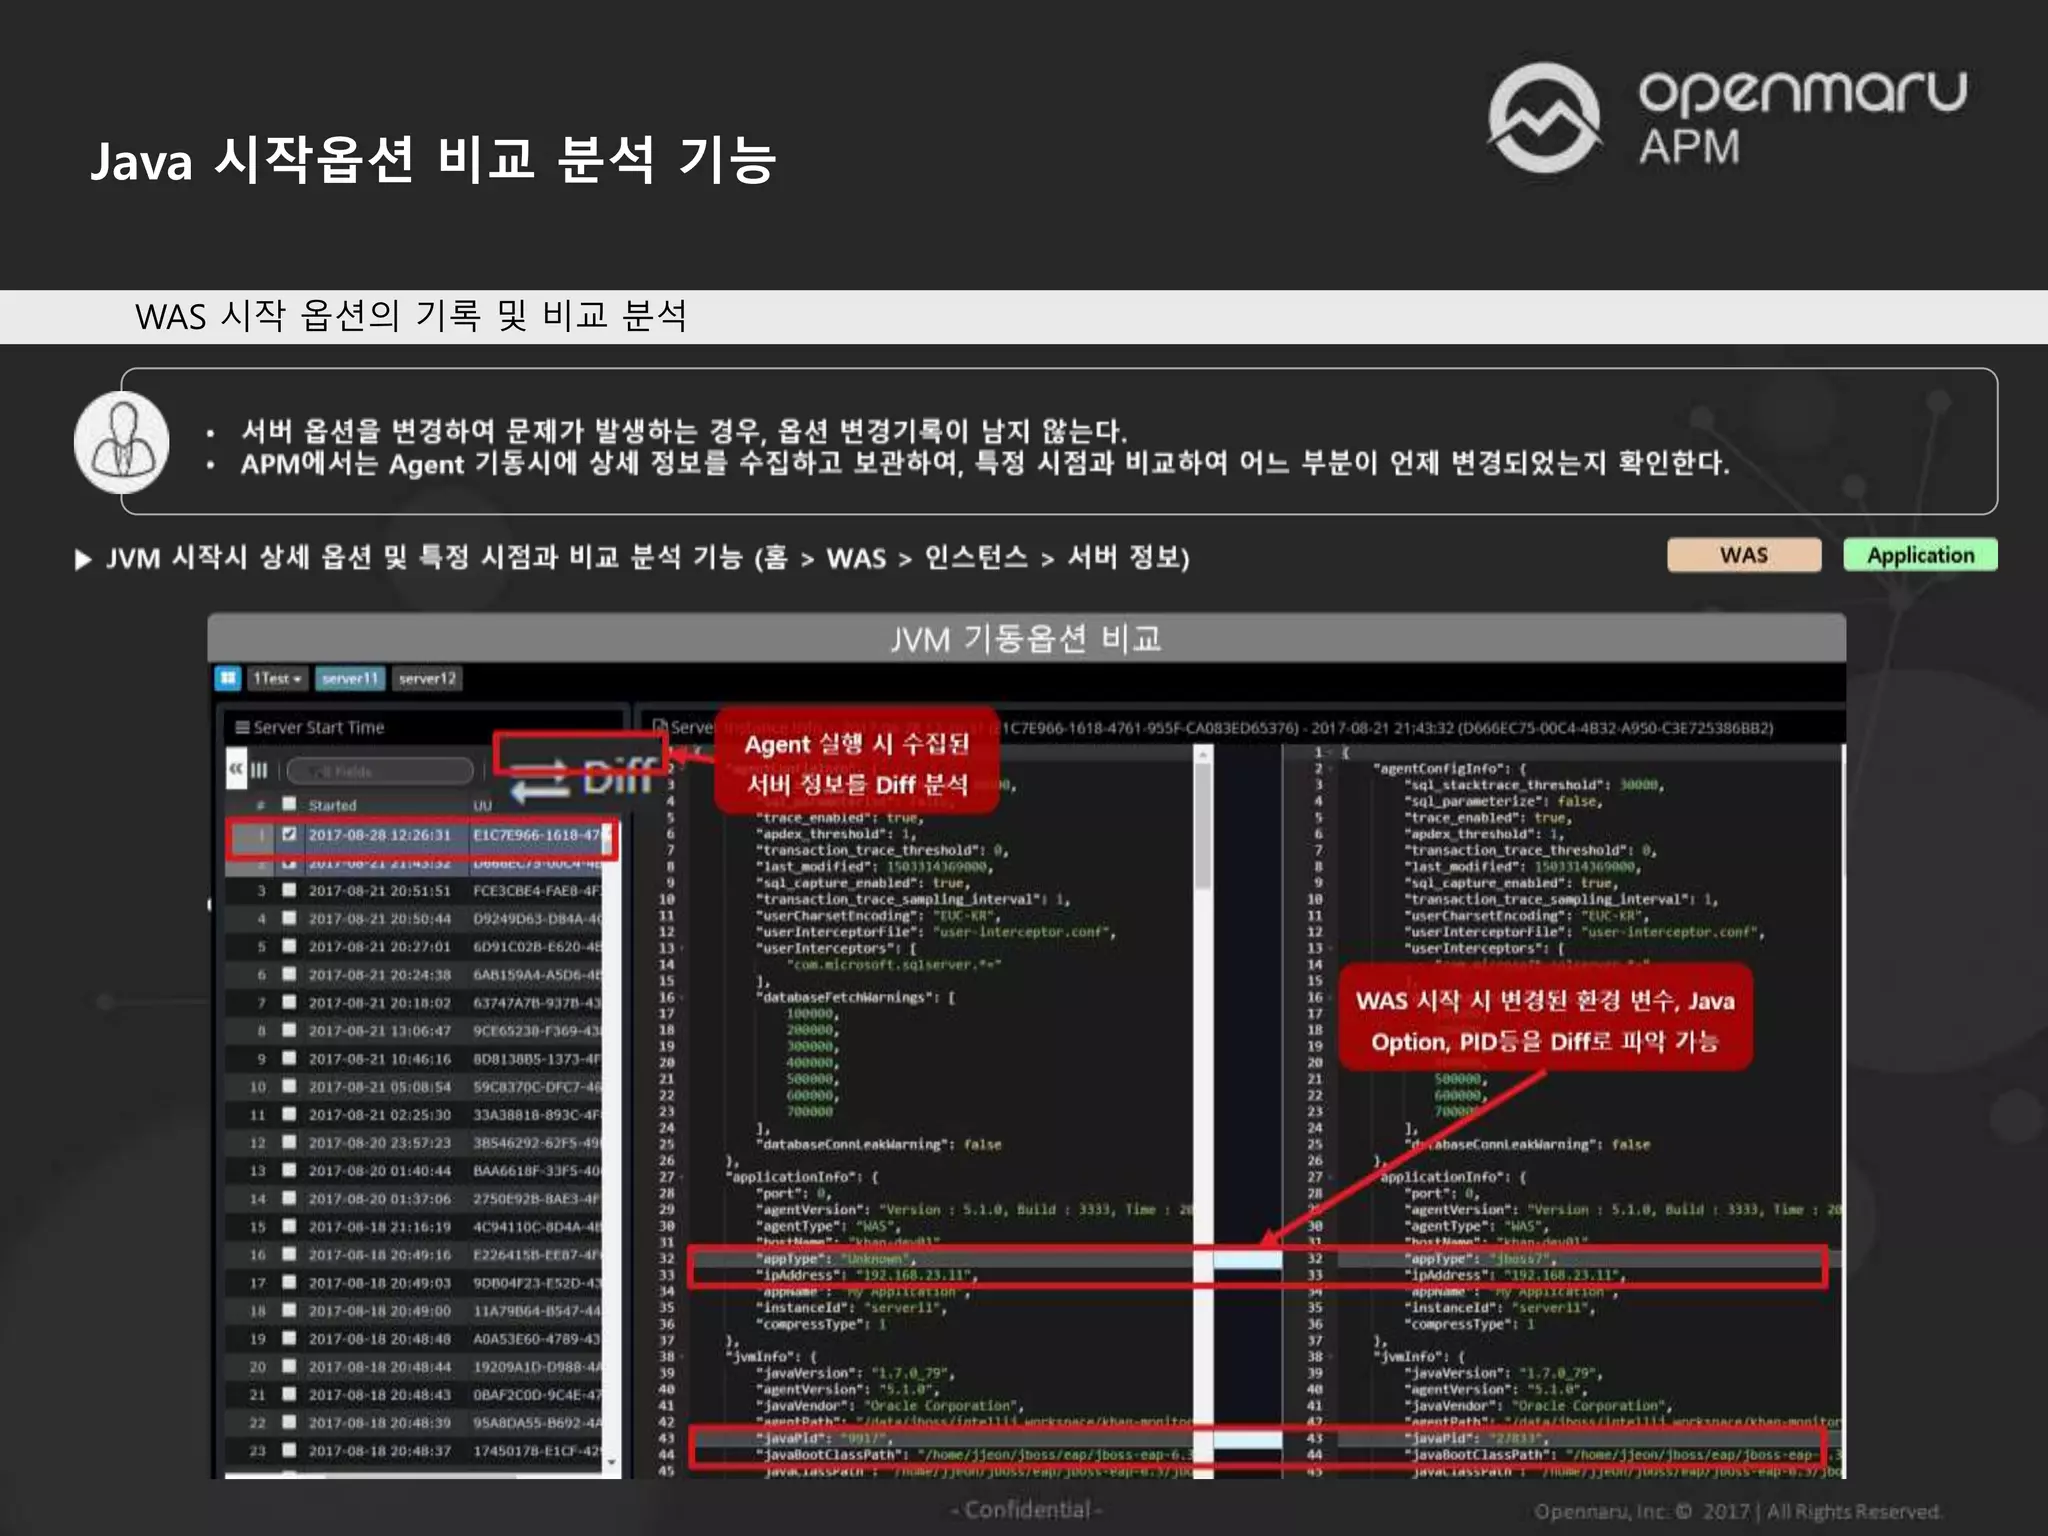Click the openmaru APM logo
The height and width of the screenshot is (1536, 2048).
click(1728, 118)
